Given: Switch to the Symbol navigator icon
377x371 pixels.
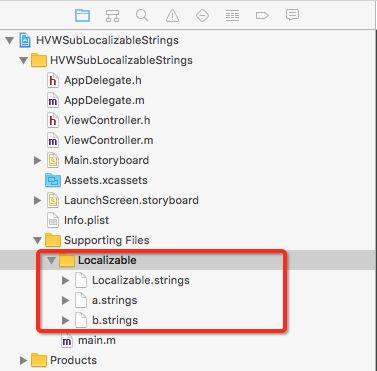Looking at the screenshot, I should [x=112, y=15].
